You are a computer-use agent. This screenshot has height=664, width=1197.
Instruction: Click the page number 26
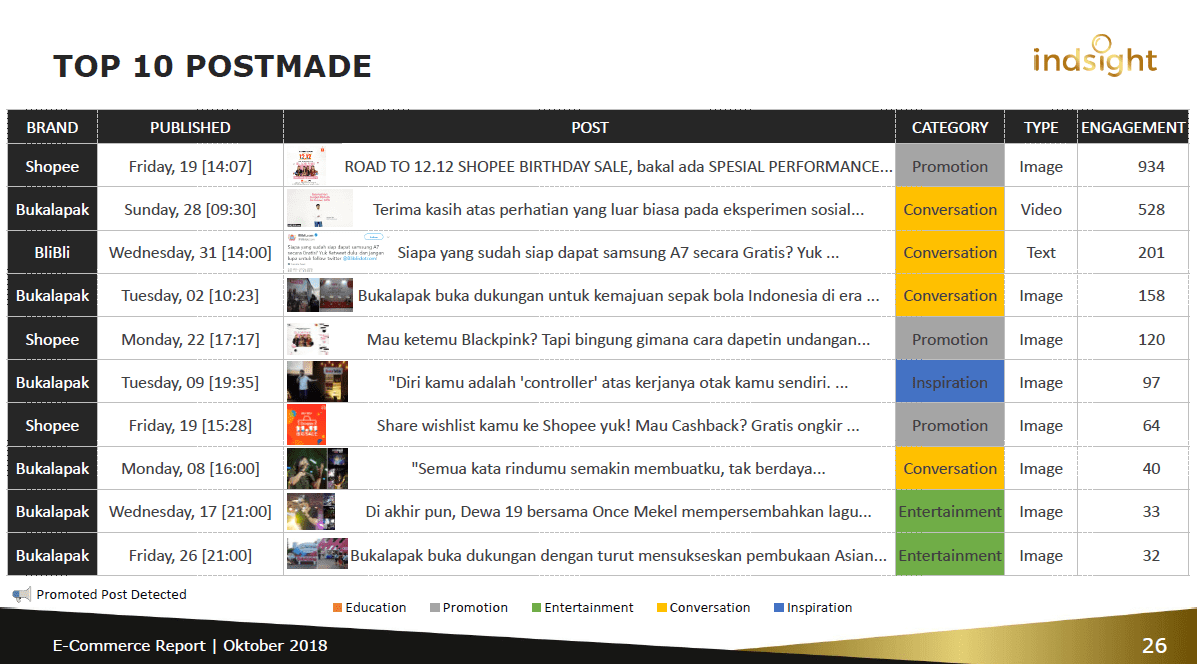pos(1154,646)
